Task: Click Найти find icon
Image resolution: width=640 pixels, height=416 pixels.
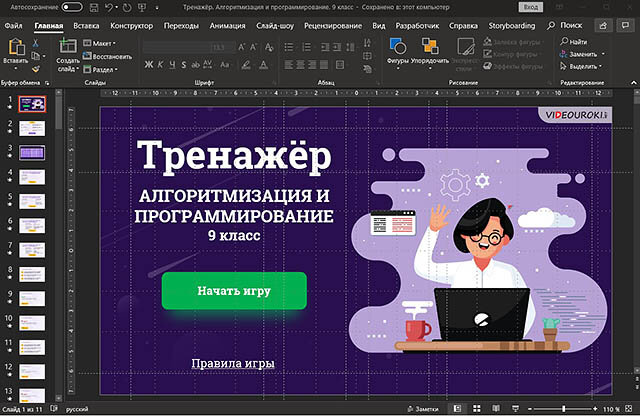Action: [x=574, y=42]
